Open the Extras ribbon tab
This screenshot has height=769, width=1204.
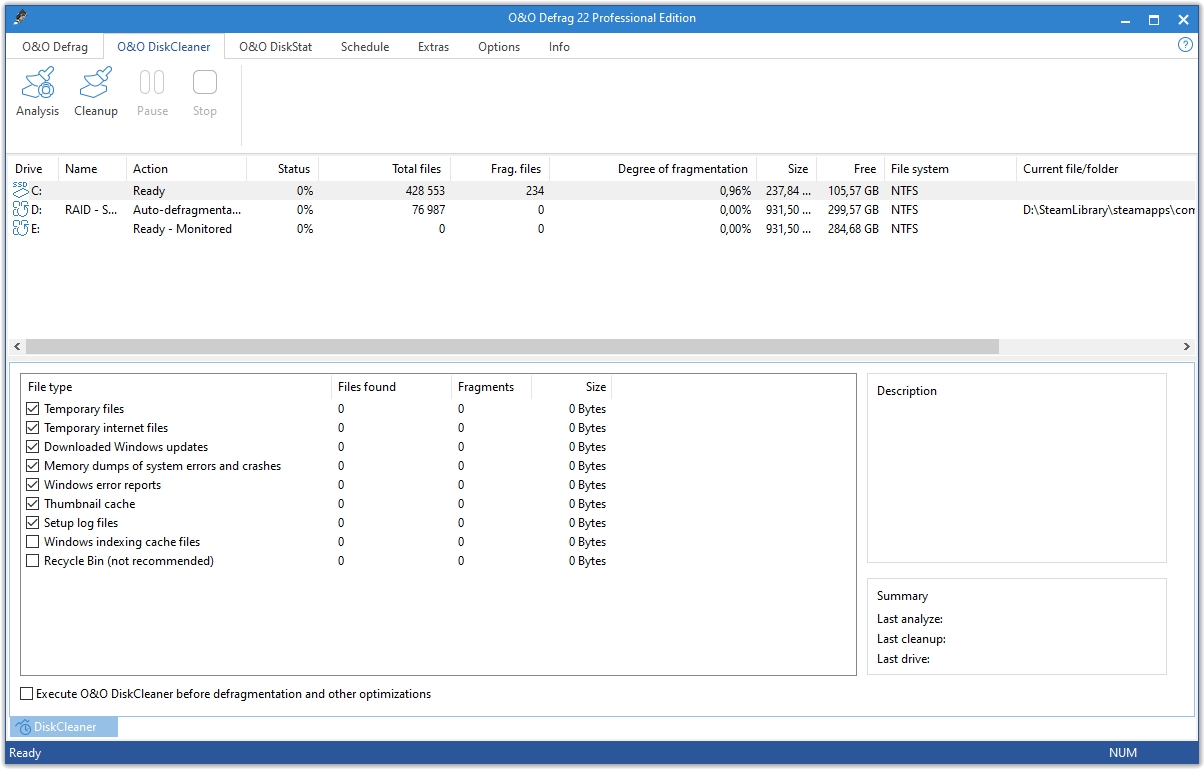click(433, 47)
